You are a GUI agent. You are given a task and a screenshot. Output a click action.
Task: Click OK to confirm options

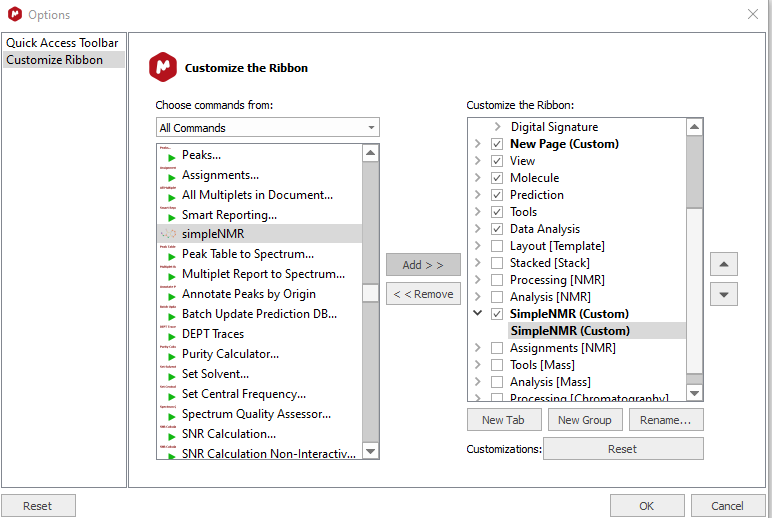[x=647, y=506]
